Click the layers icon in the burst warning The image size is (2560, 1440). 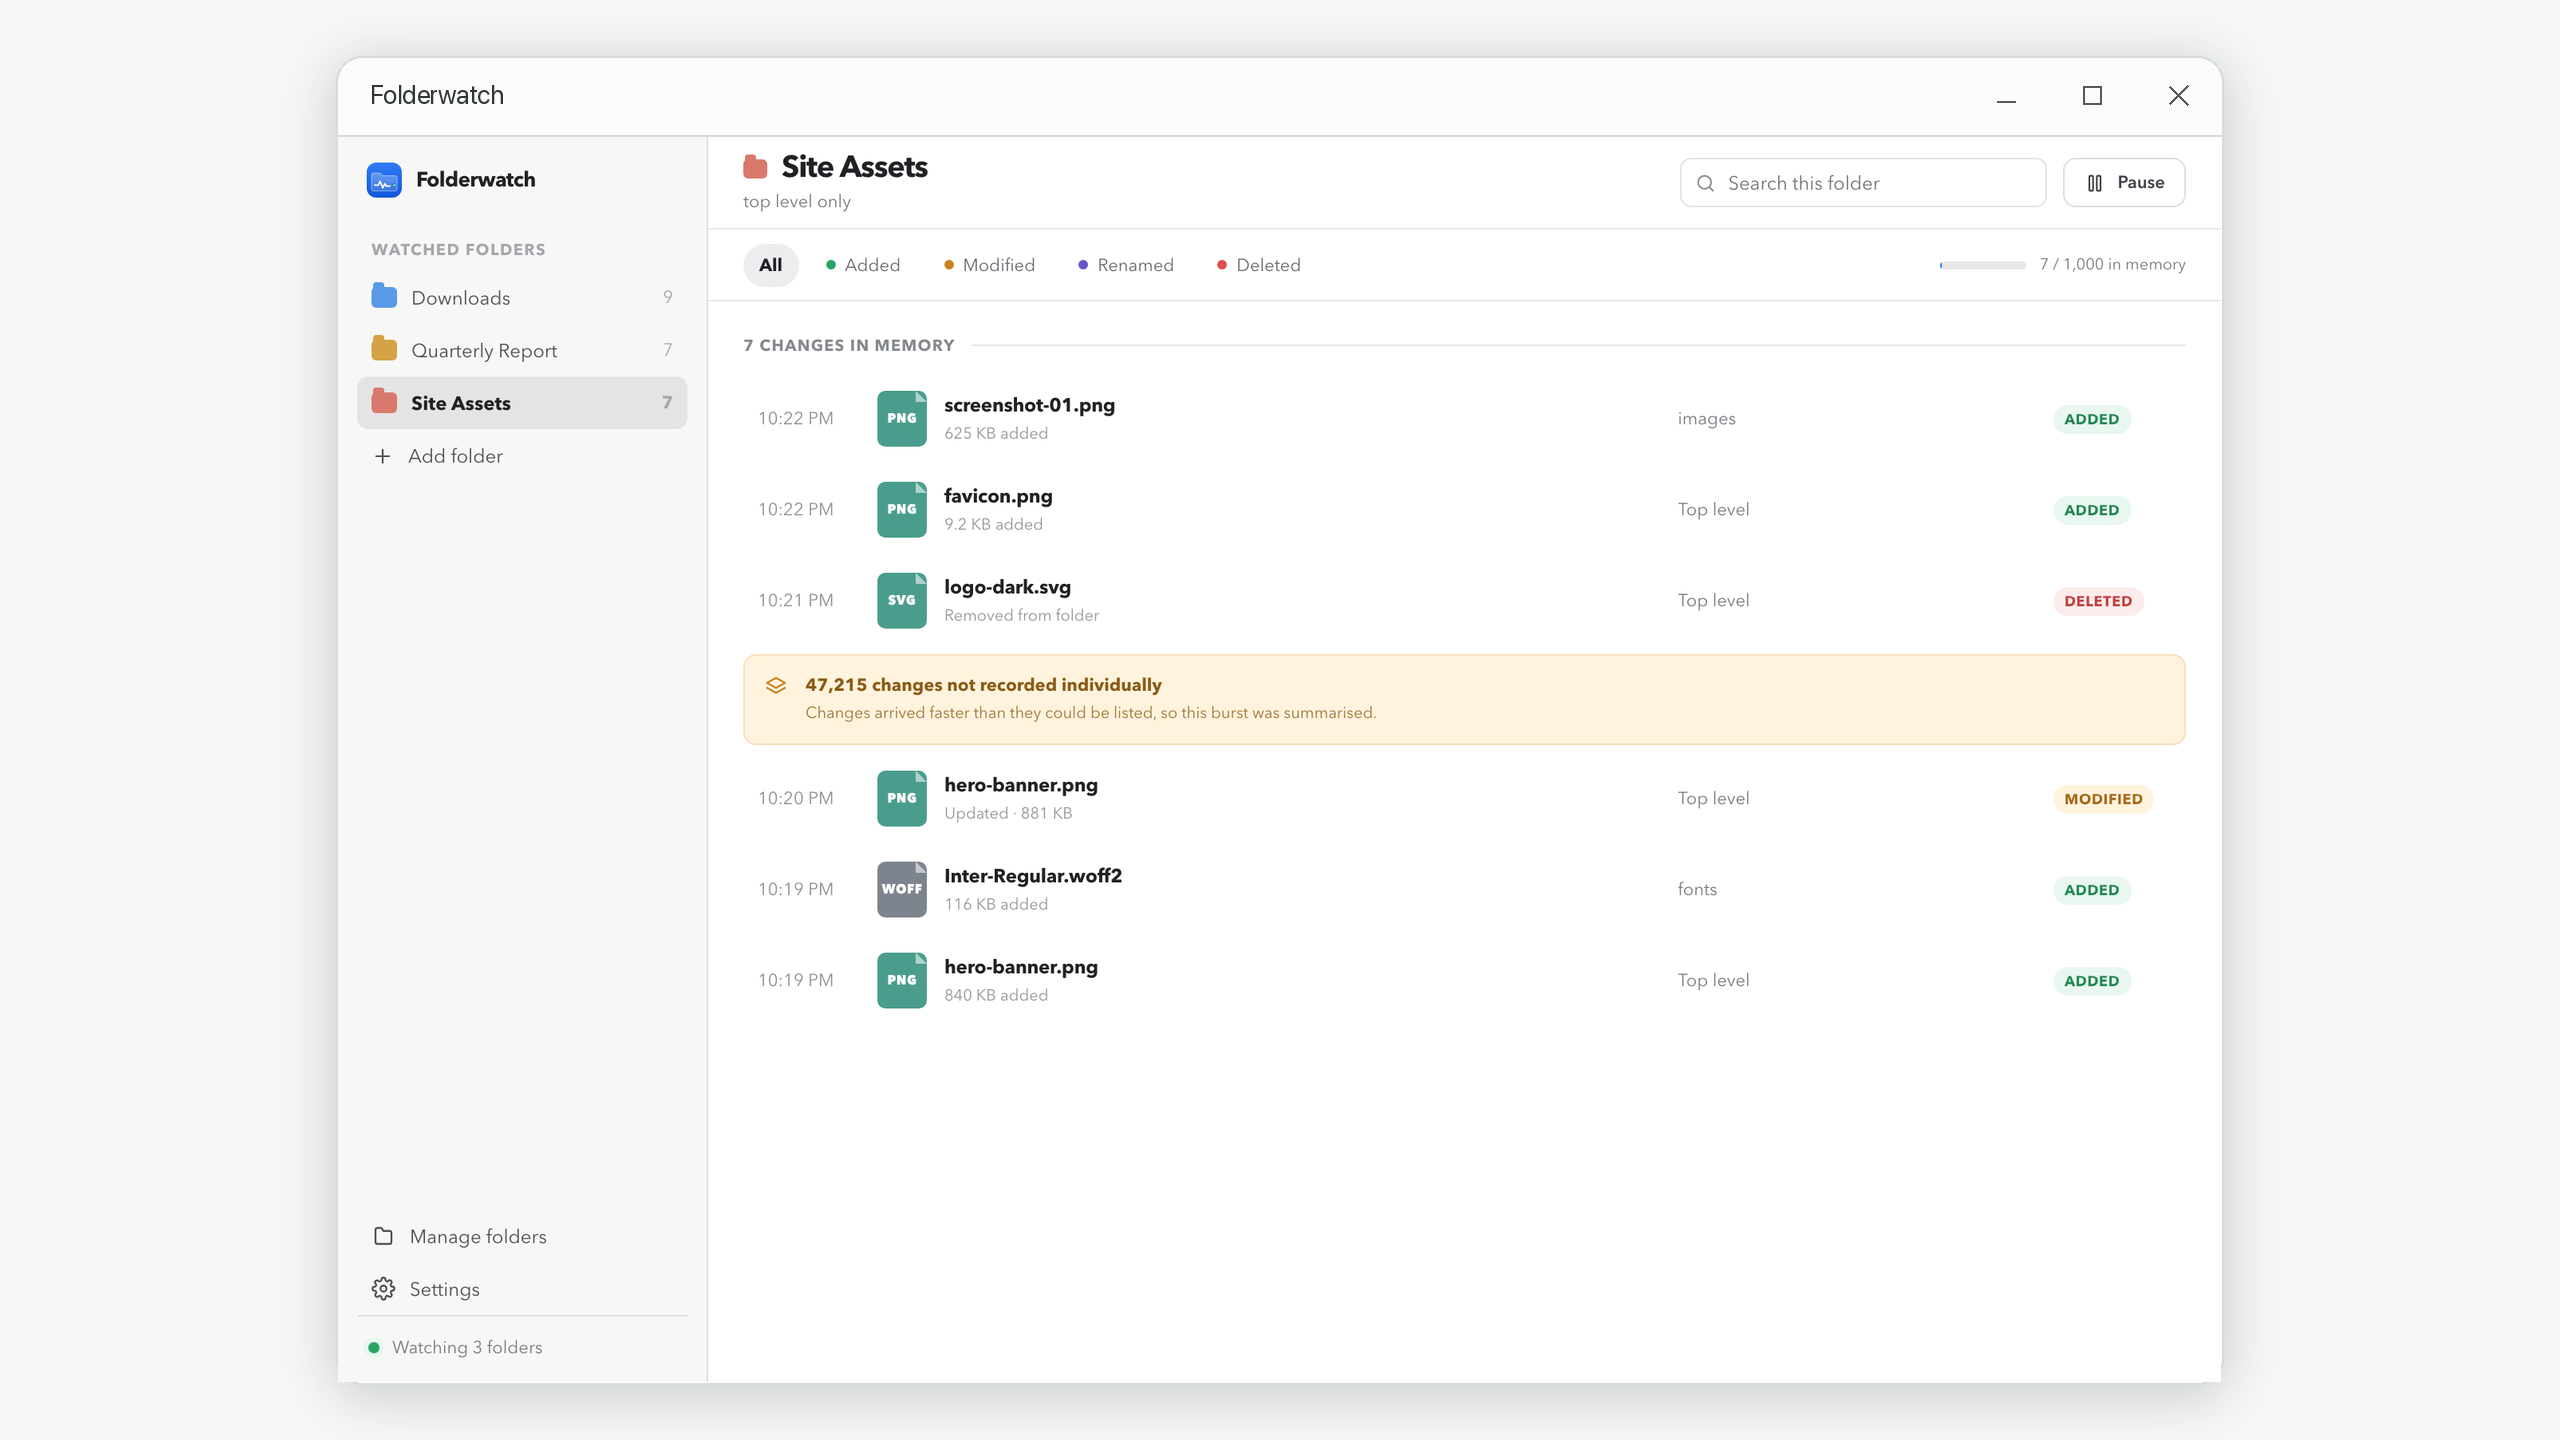[776, 686]
